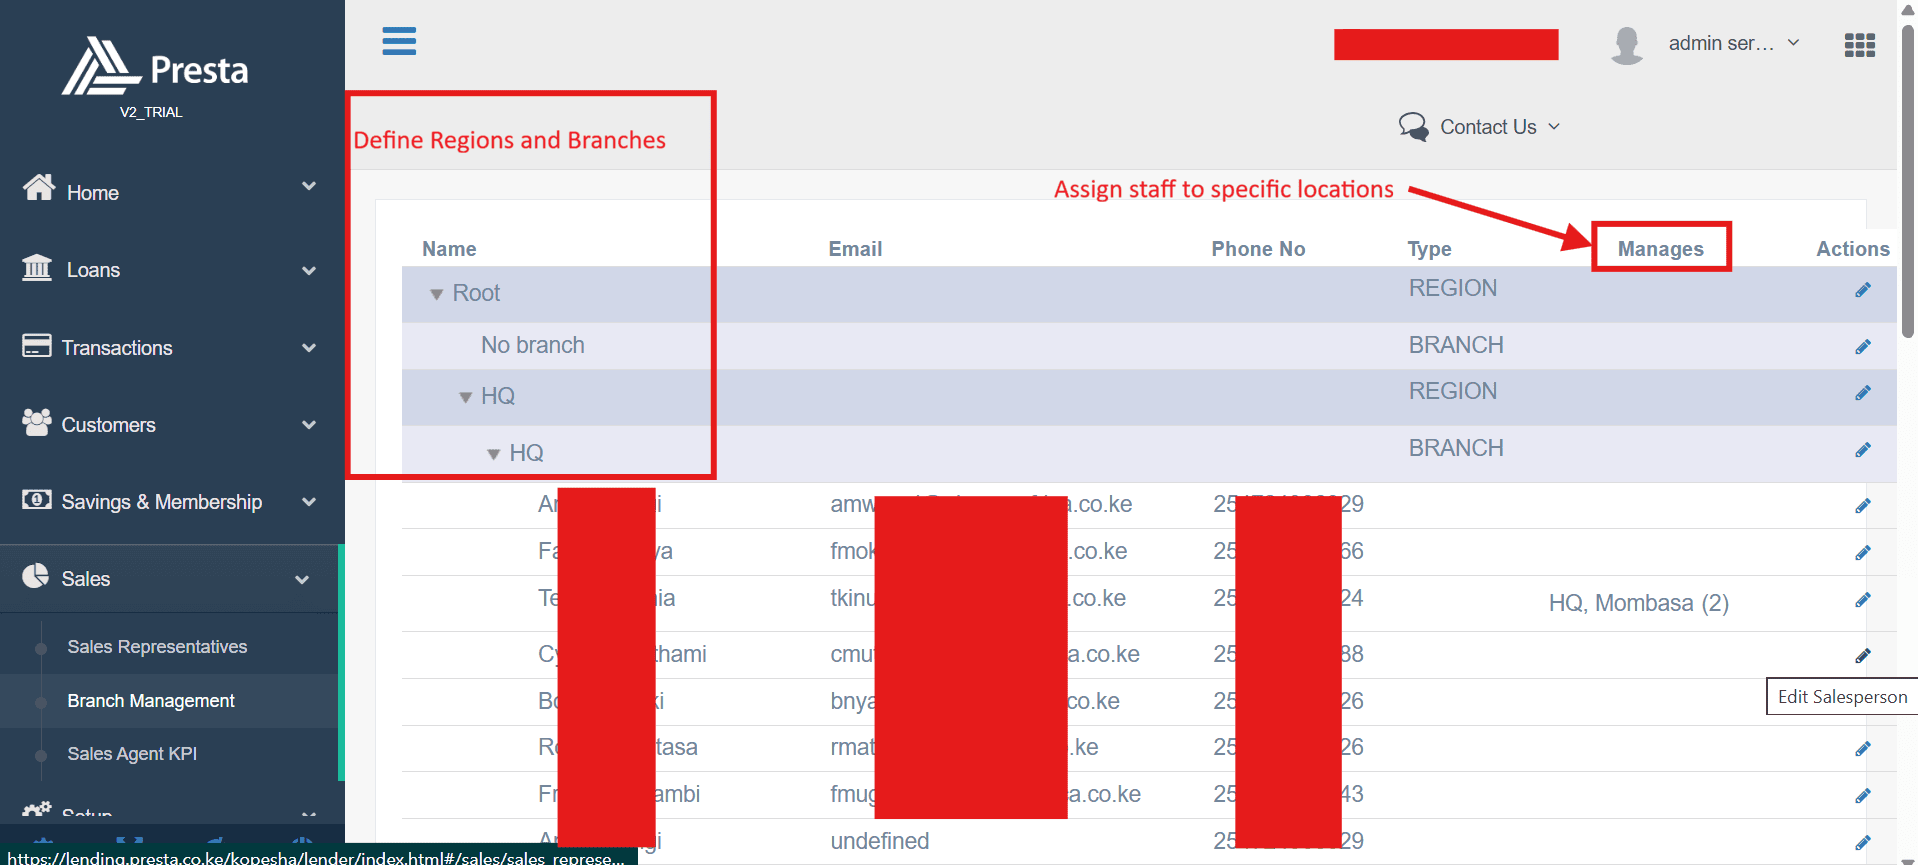
Task: Open Sales Agent KPI submenu item
Action: click(x=132, y=754)
